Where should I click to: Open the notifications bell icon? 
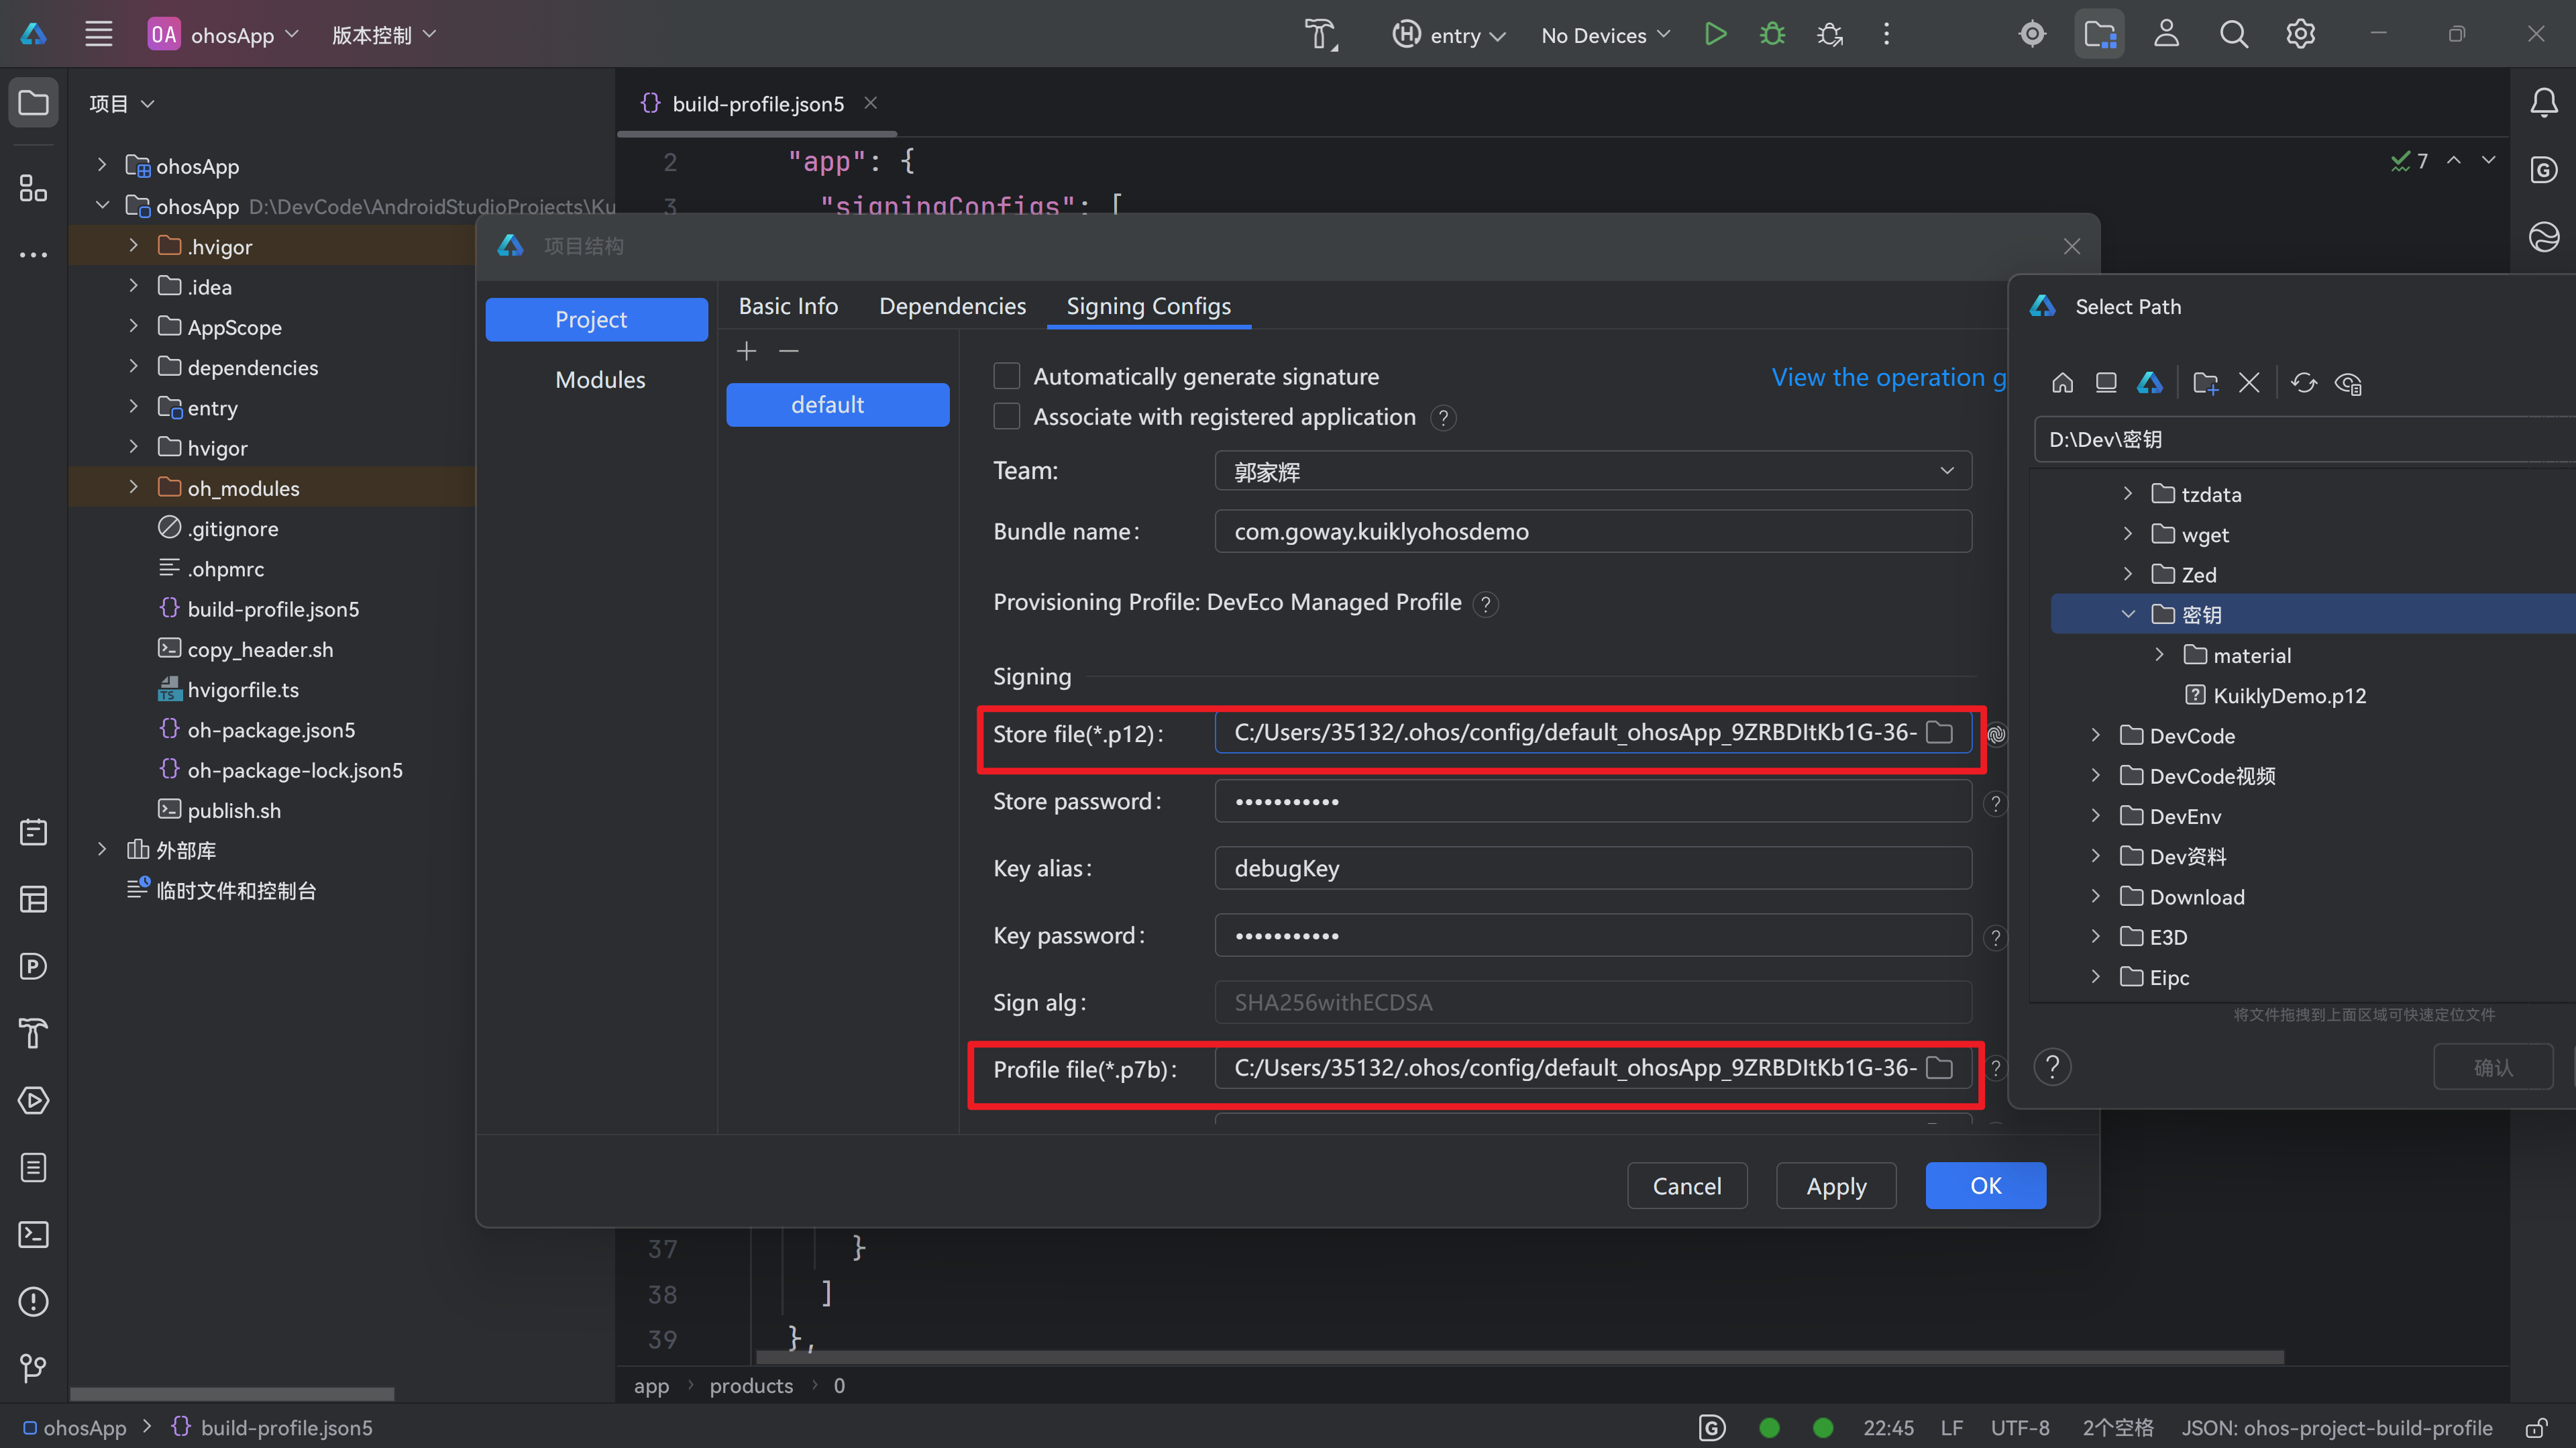tap(2543, 102)
